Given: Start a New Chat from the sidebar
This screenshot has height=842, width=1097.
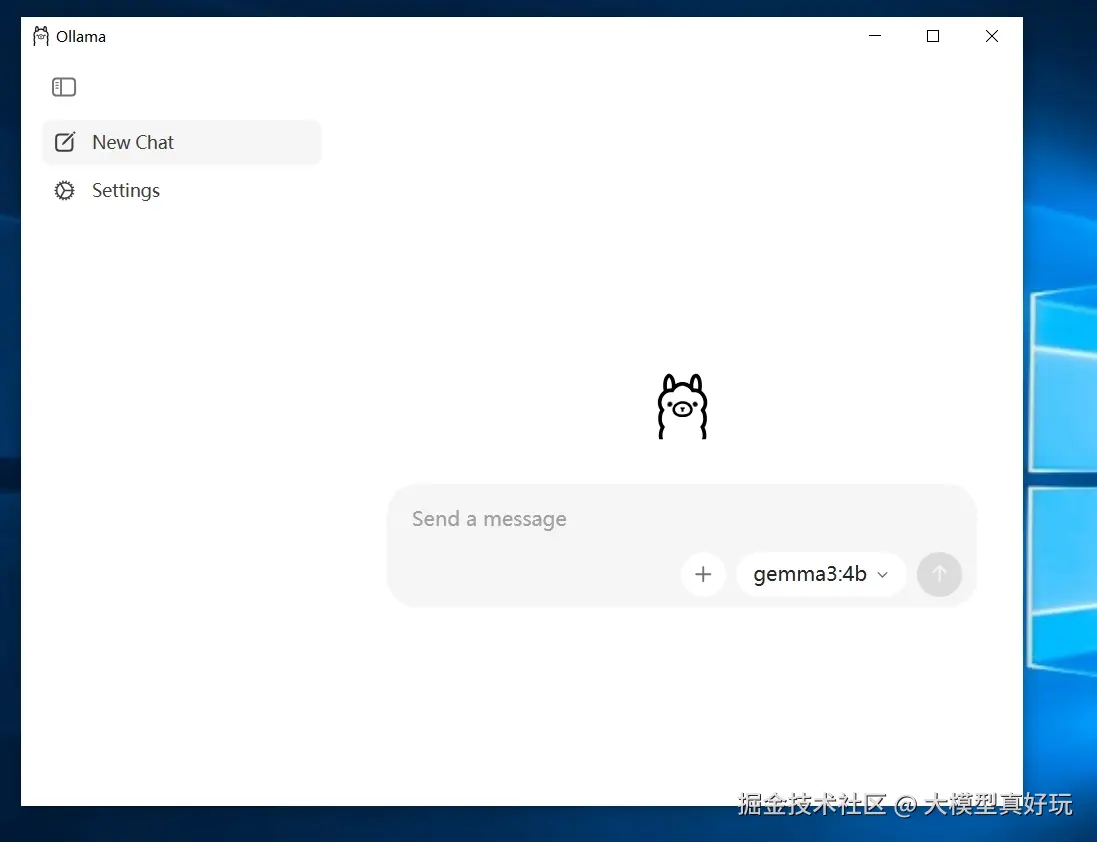Looking at the screenshot, I should point(182,142).
